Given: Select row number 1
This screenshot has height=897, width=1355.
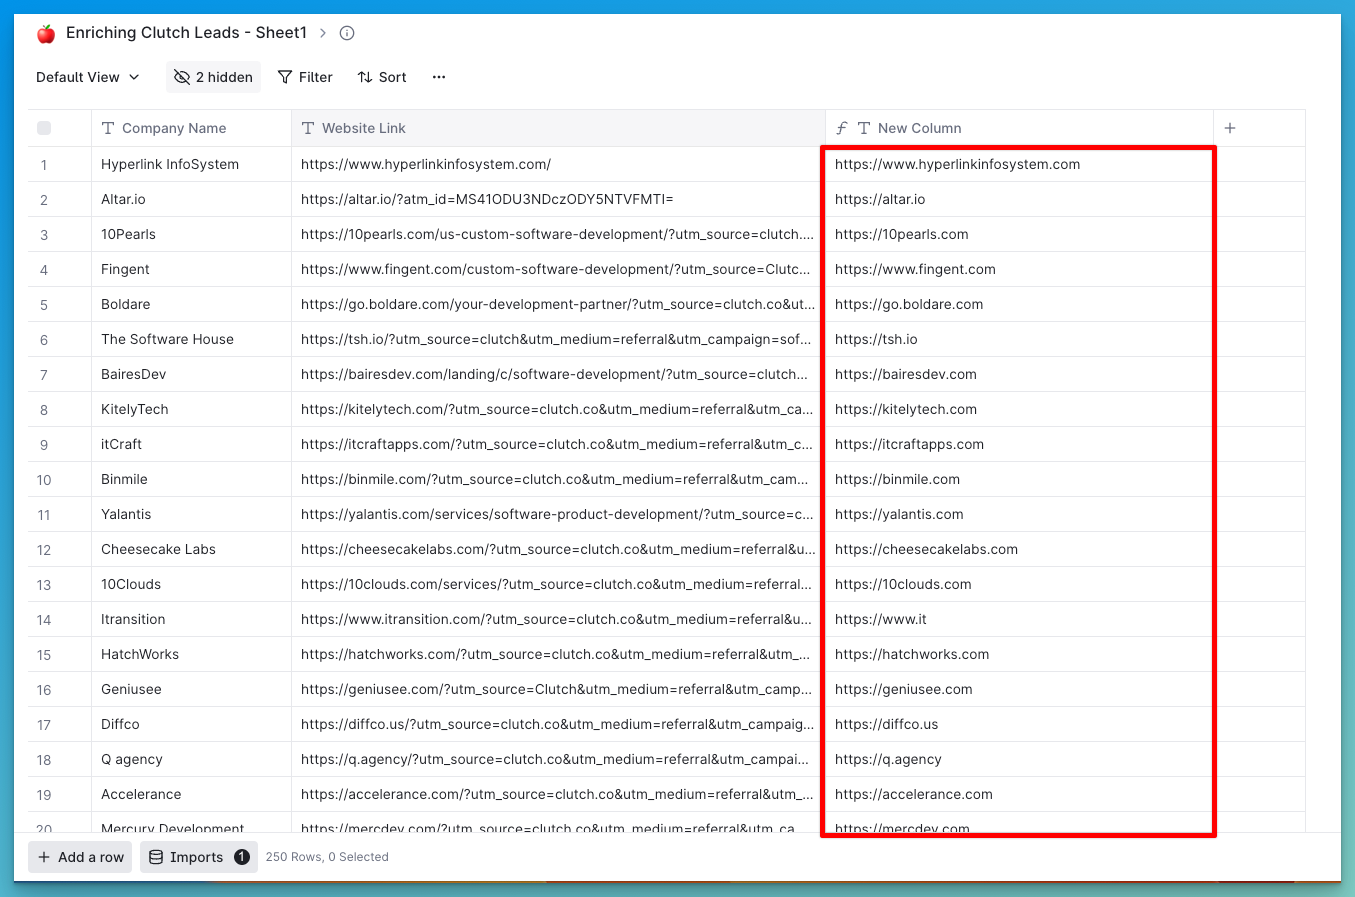Looking at the screenshot, I should 44,165.
